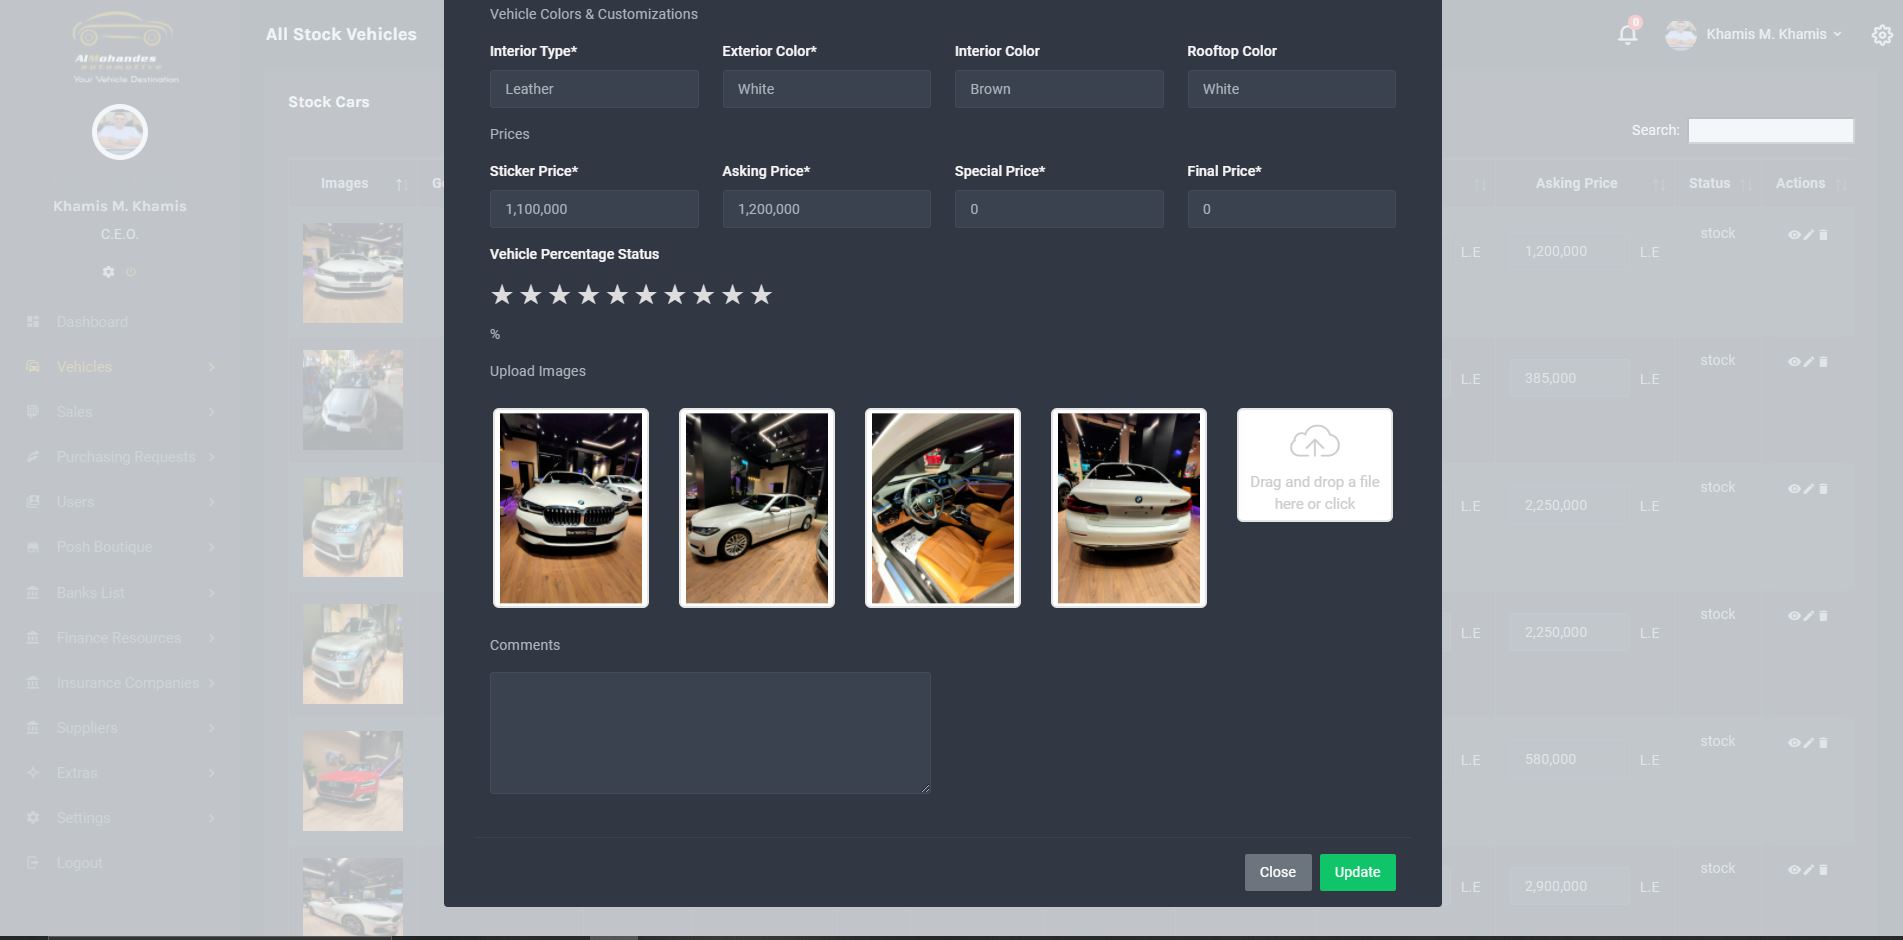Expand the Vehicles sidebar chevron

coord(211,367)
